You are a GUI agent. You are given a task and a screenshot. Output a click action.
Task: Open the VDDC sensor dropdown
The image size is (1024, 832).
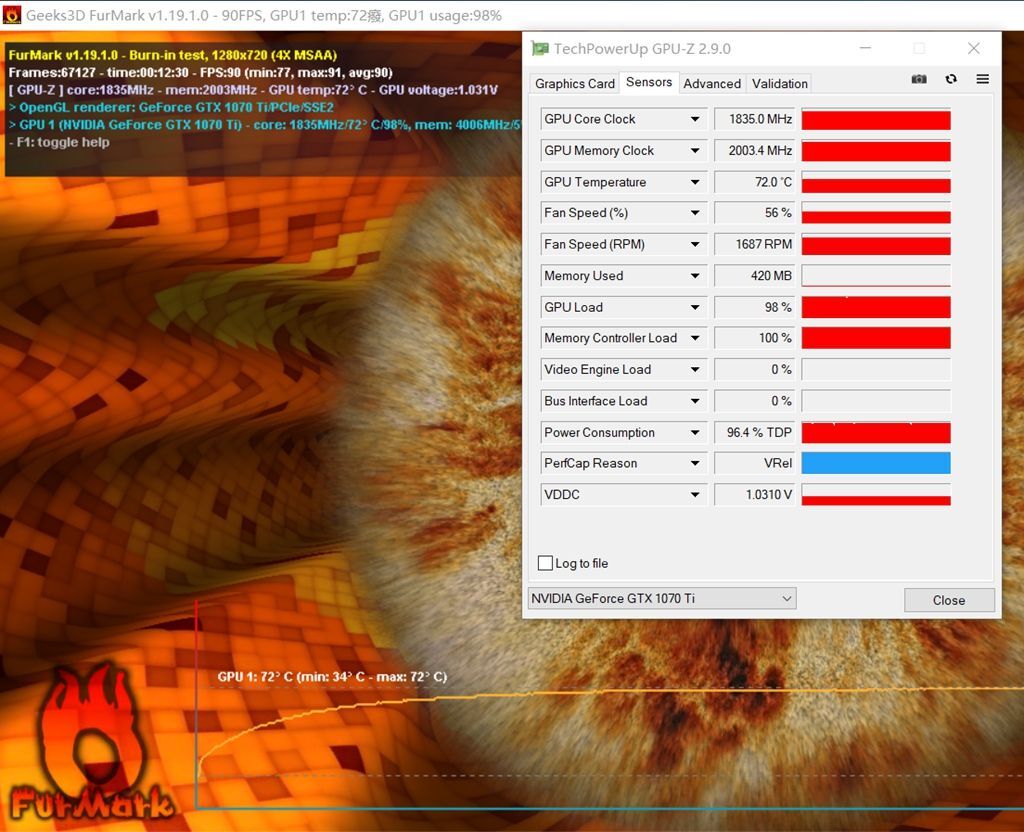click(695, 494)
